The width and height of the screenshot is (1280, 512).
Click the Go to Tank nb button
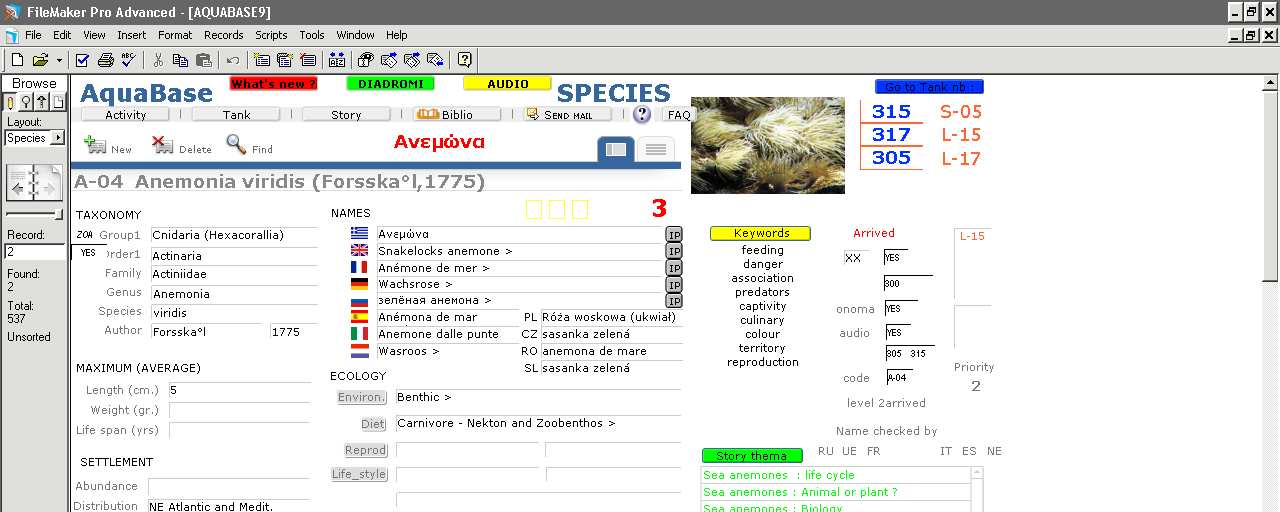pyautogui.click(x=929, y=87)
